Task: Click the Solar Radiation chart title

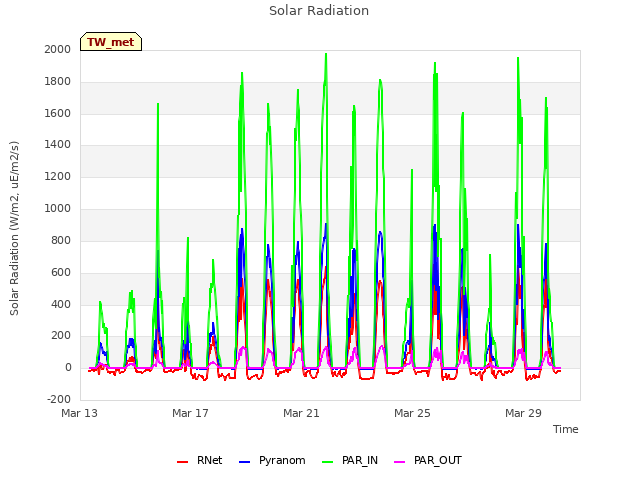Action: (319, 11)
